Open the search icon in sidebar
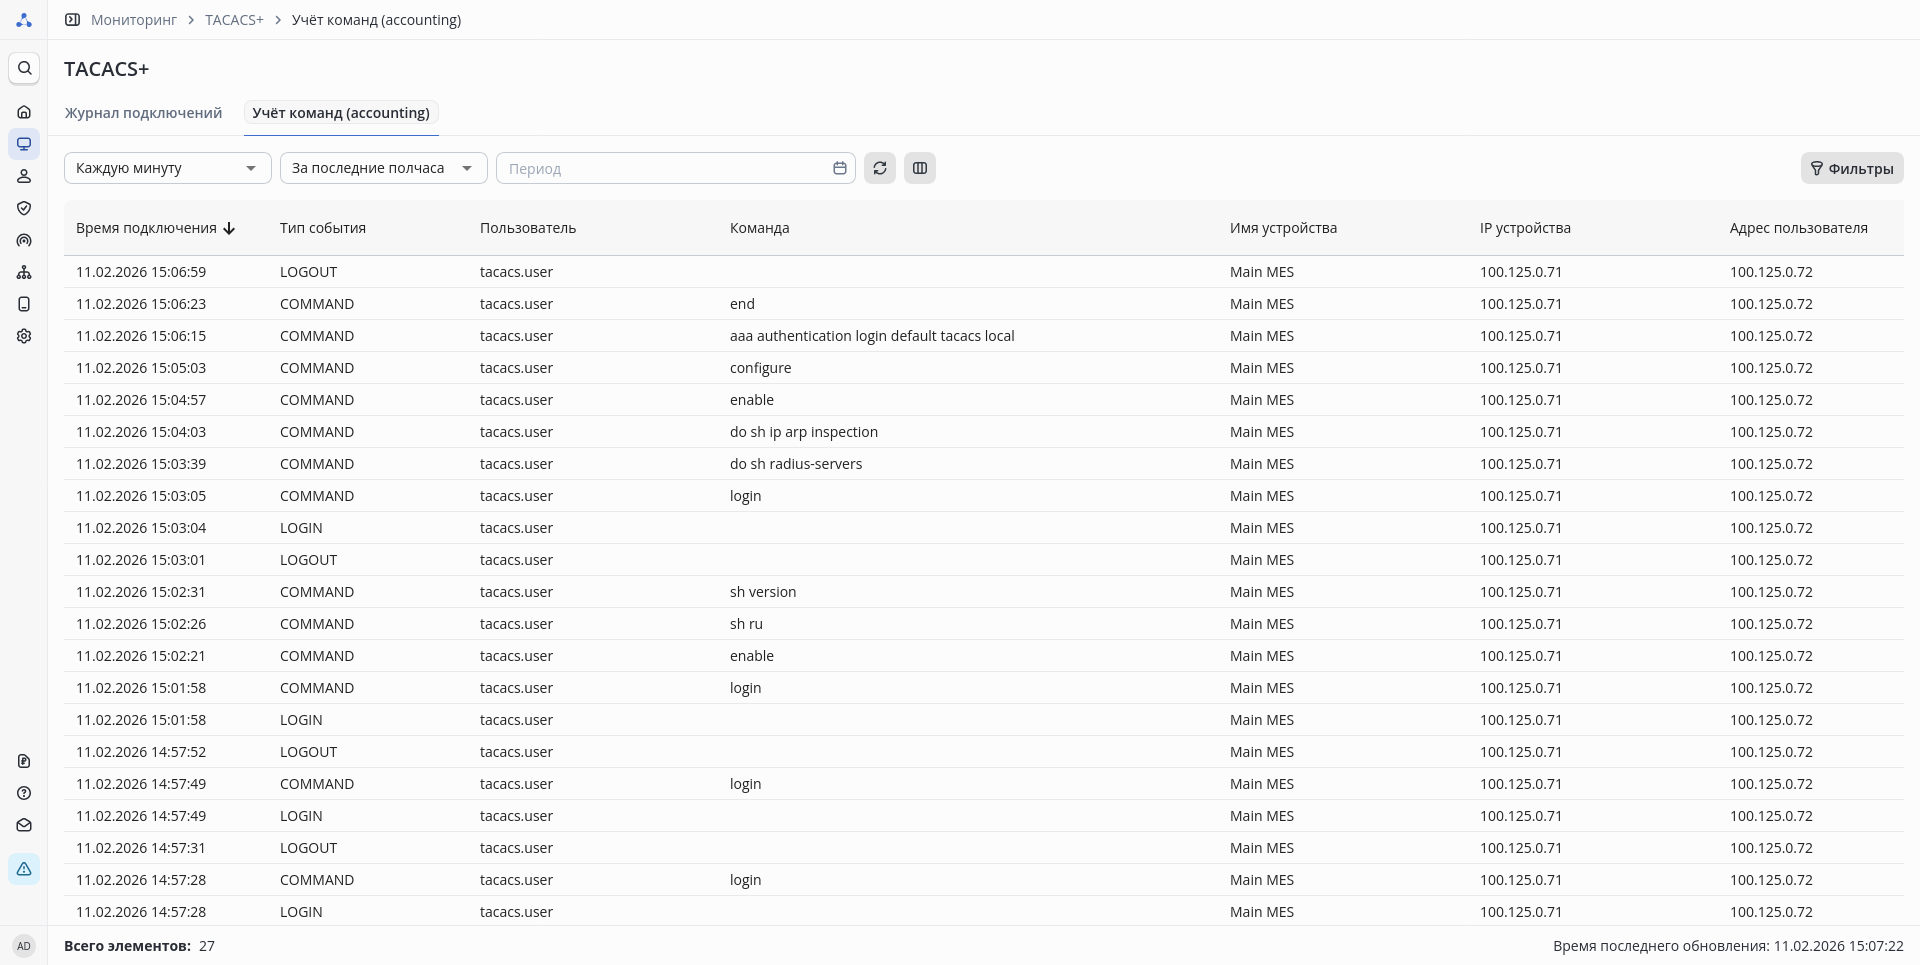This screenshot has height=965, width=1920. (x=24, y=68)
